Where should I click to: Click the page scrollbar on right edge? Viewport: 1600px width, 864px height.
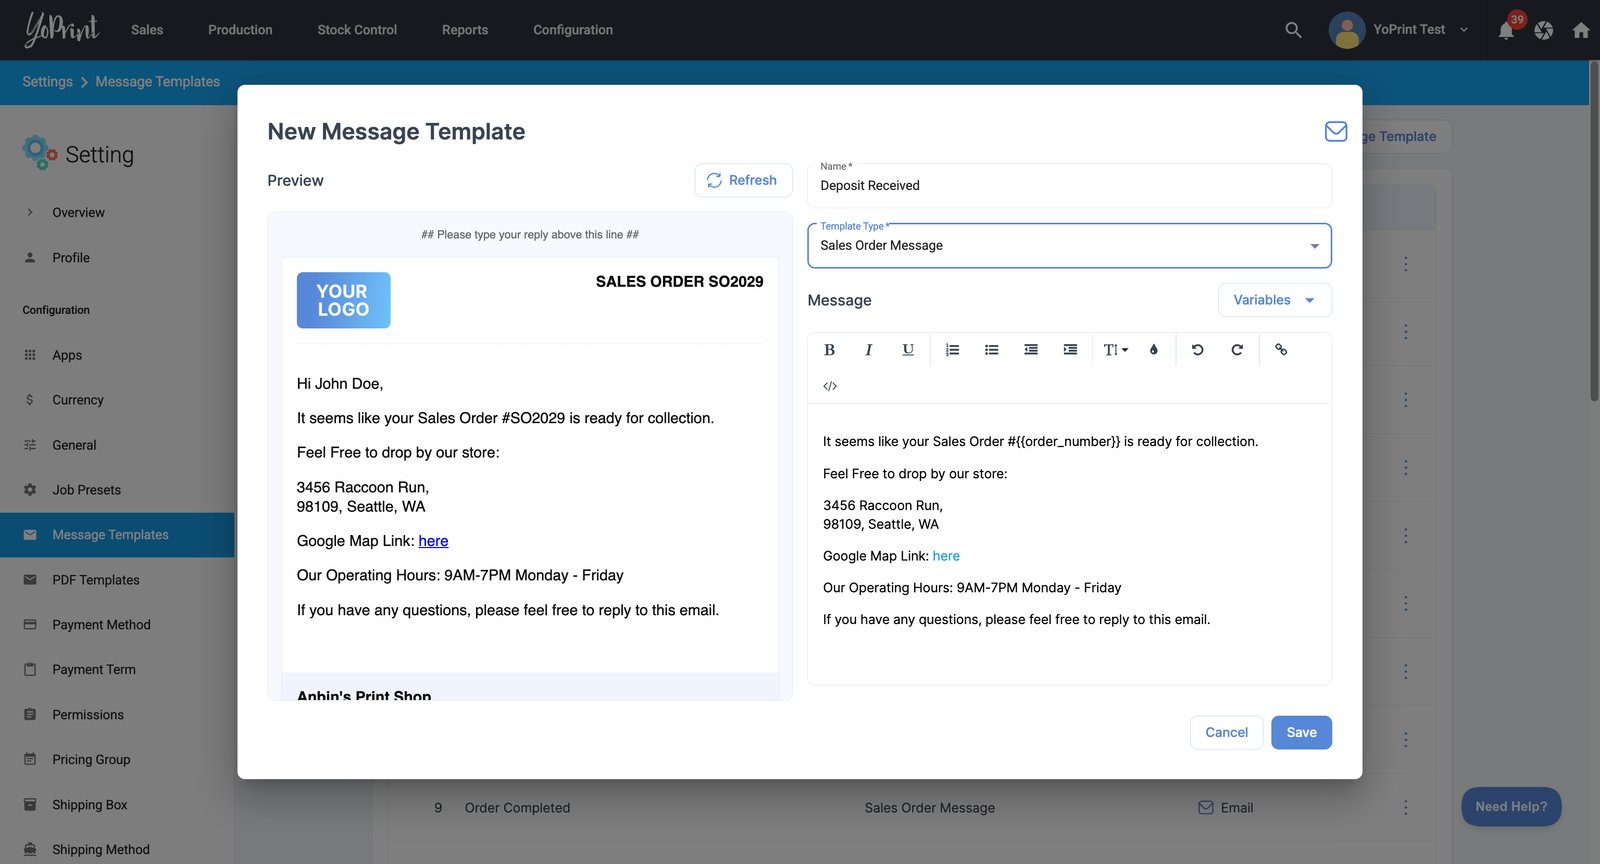pos(1594,230)
